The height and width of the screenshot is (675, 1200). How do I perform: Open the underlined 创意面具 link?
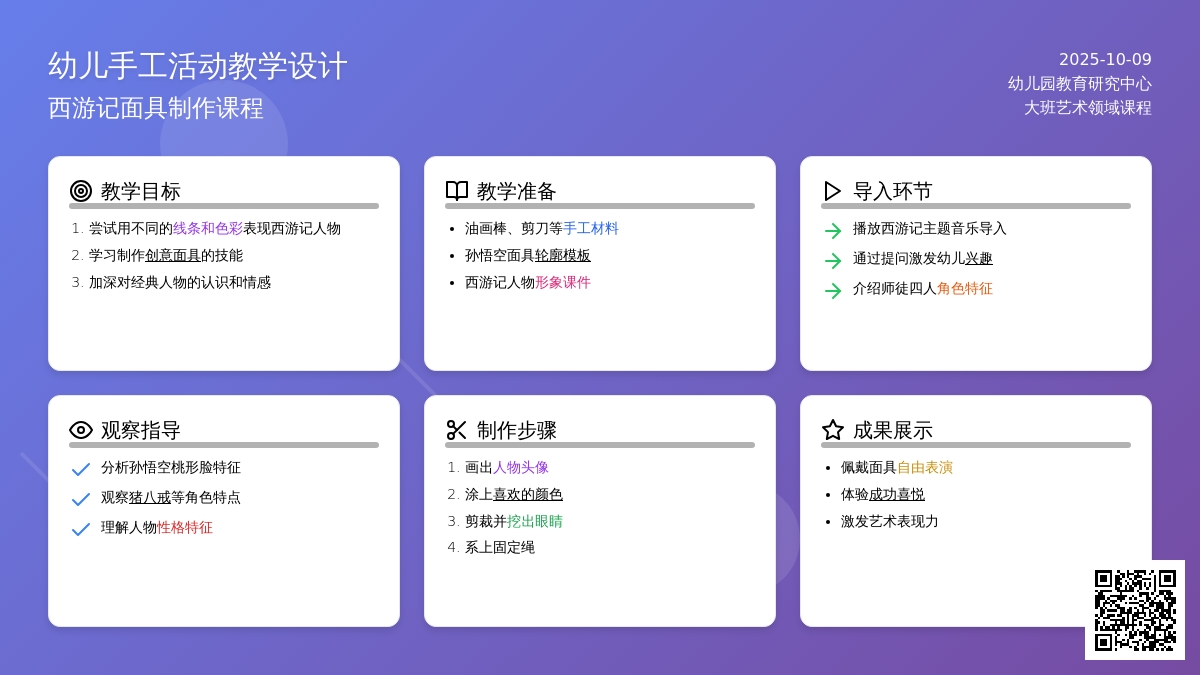pos(173,255)
